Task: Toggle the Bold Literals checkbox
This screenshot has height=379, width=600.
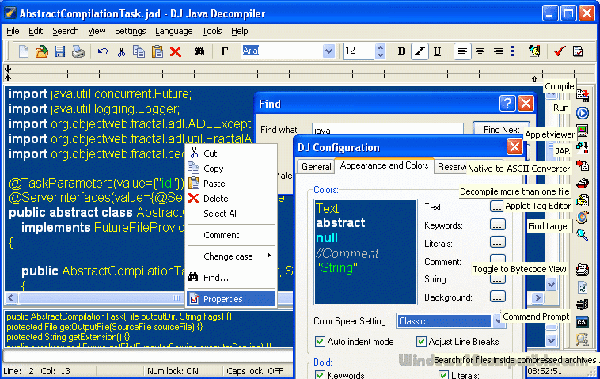Action: coord(444,374)
